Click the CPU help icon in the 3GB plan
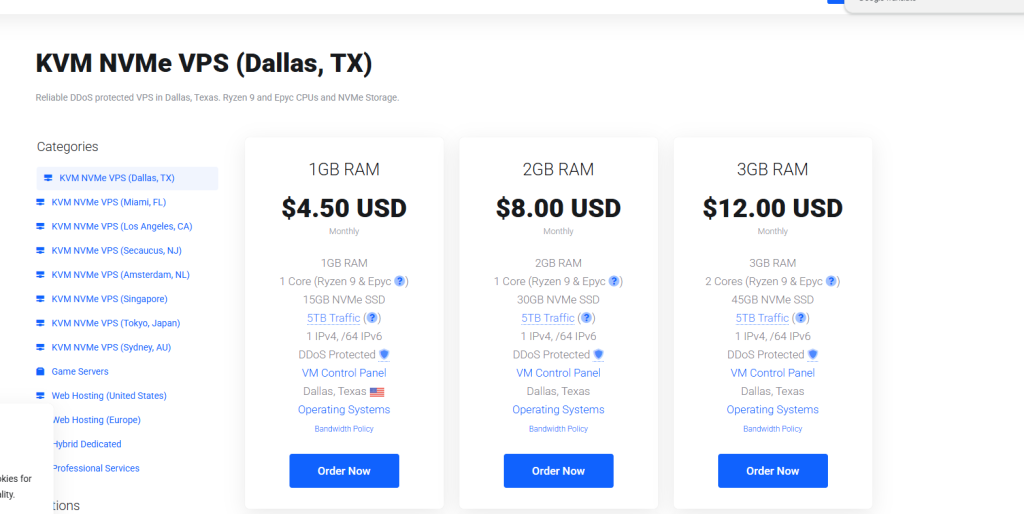Viewport: 1024px width, 514px height. (x=831, y=281)
